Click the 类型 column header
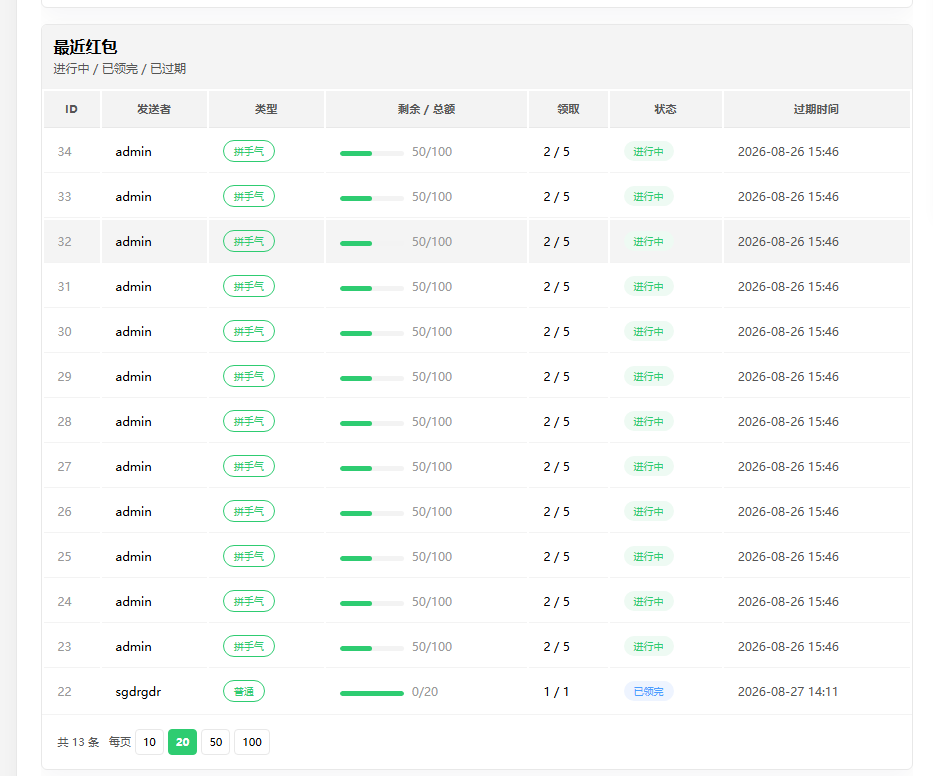The image size is (933, 776). pyautogui.click(x=266, y=109)
